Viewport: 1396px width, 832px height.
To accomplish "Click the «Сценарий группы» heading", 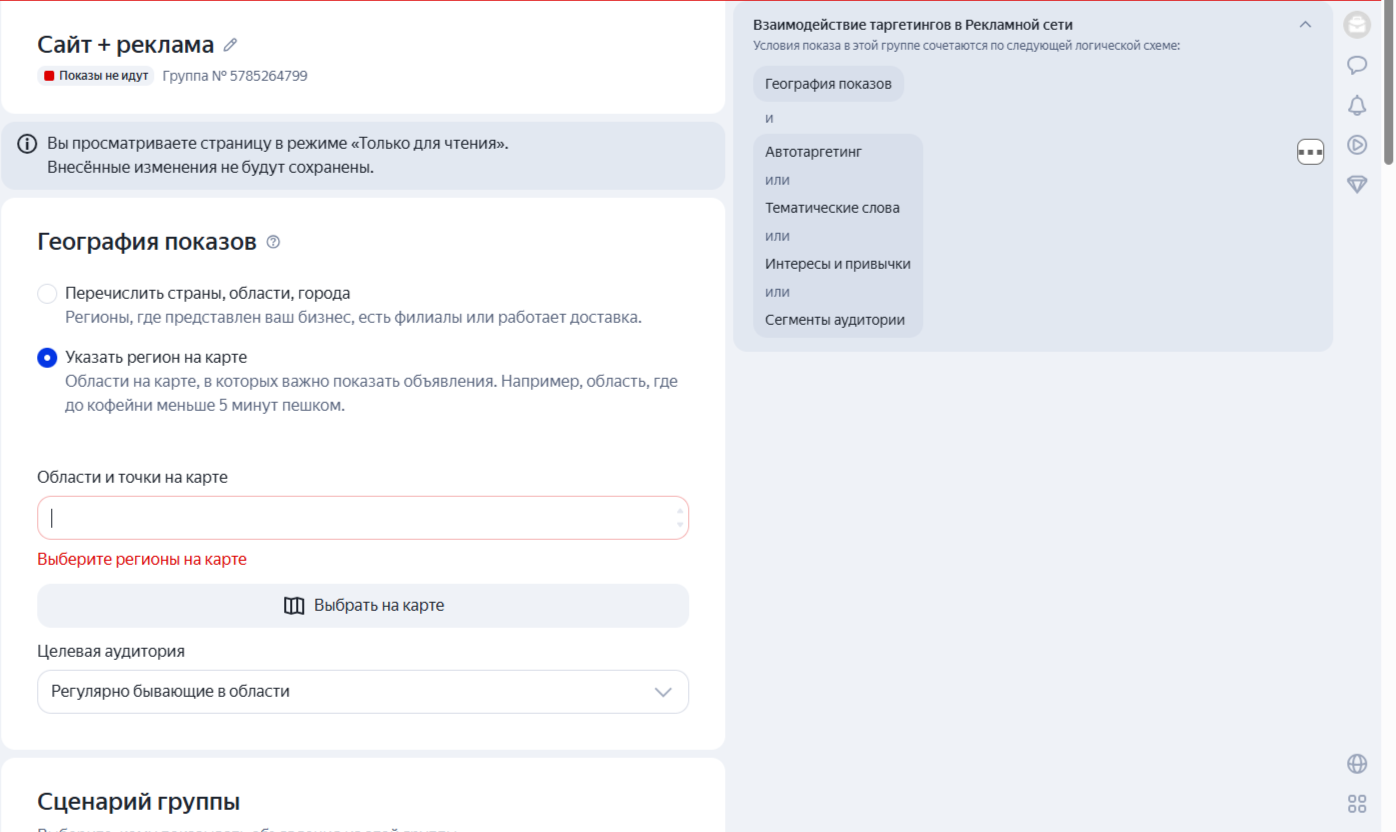I will [138, 802].
